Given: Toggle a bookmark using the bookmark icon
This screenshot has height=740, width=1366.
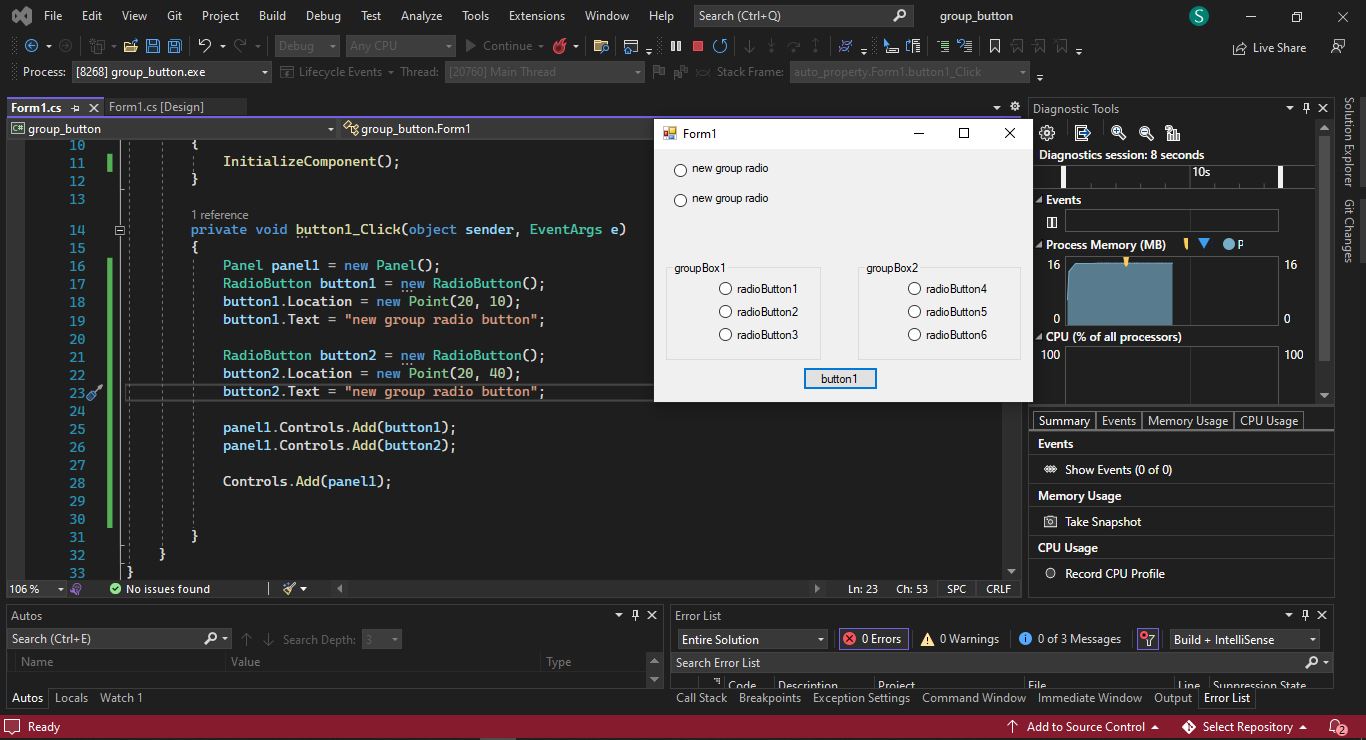Looking at the screenshot, I should tap(994, 46).
